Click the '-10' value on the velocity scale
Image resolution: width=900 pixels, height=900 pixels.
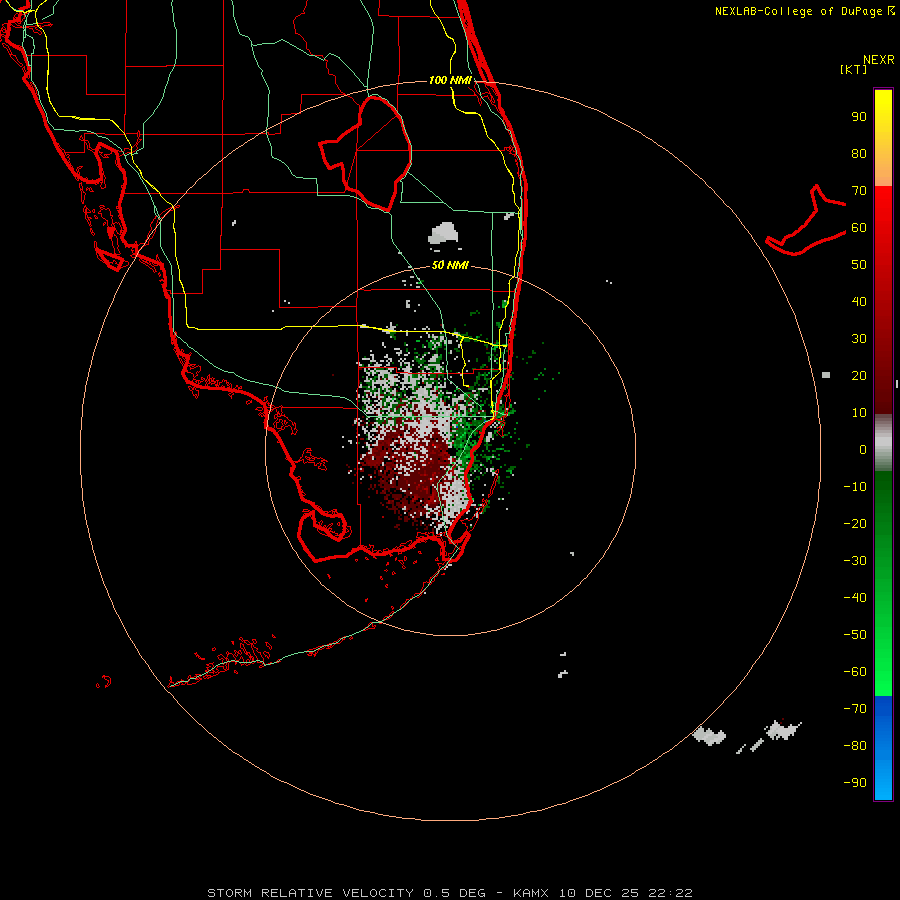point(855,487)
